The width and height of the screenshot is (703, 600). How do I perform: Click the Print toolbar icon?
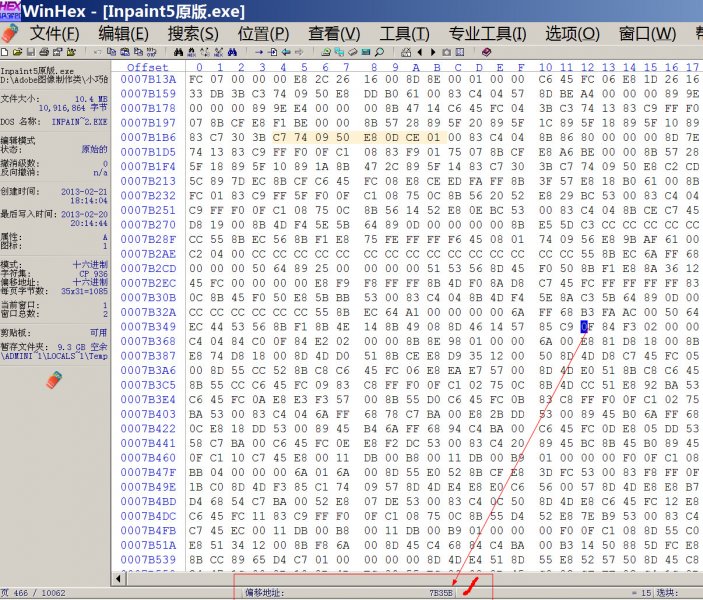[x=44, y=52]
